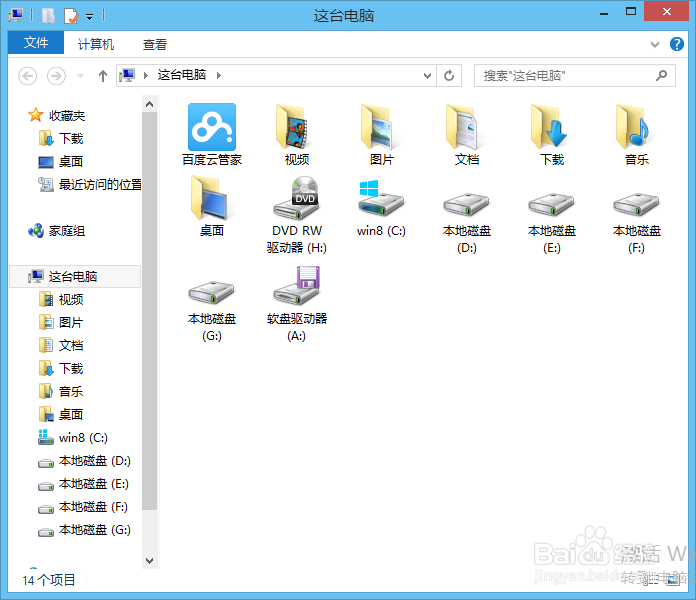Select 最近访问的位置 in sidebar
This screenshot has height=600, width=696.
tap(90, 185)
